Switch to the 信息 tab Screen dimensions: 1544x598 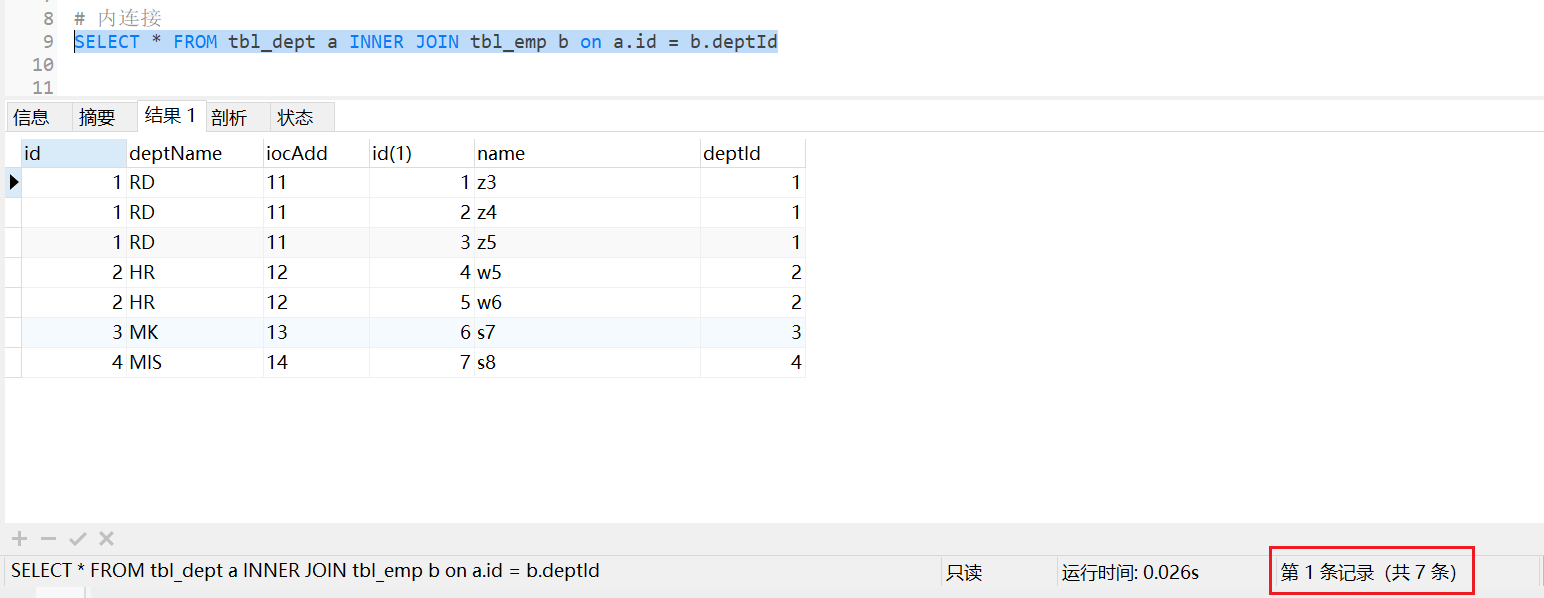pyautogui.click(x=31, y=117)
